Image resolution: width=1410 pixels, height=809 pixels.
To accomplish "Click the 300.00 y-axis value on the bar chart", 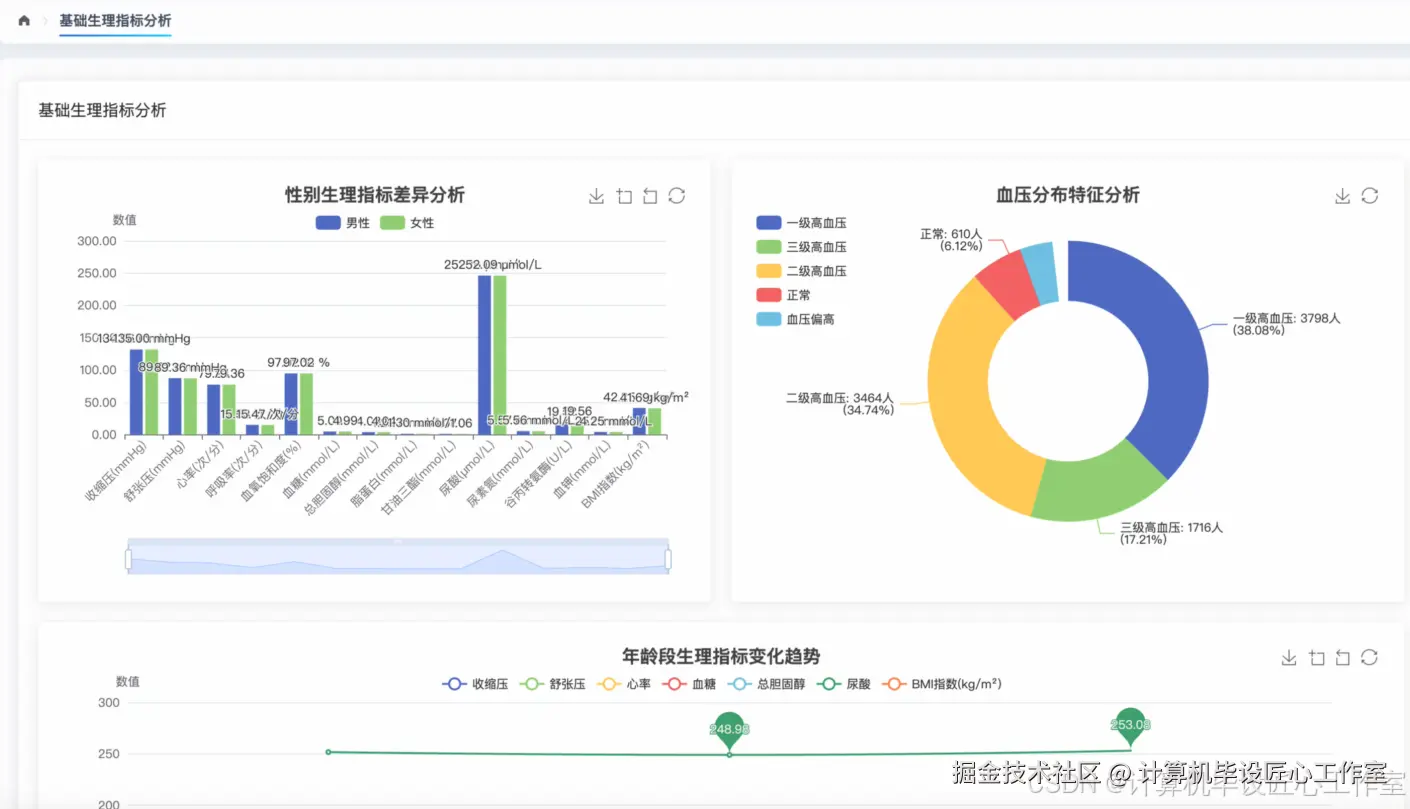I will [x=98, y=241].
